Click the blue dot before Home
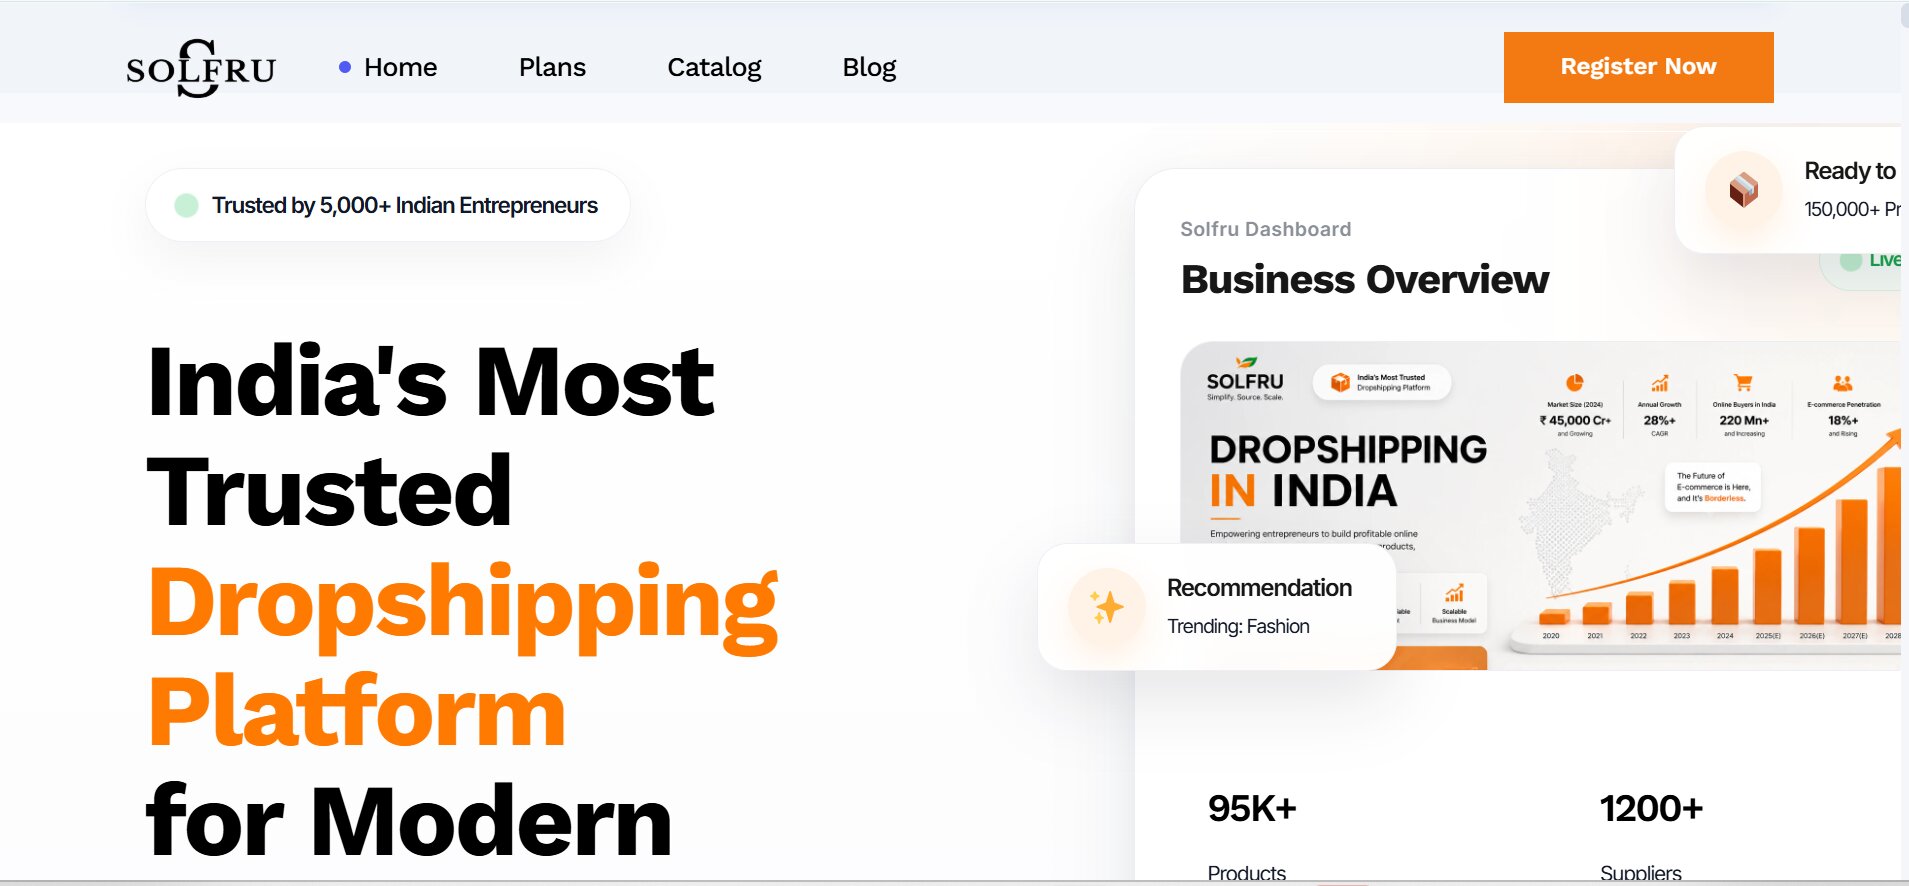 (345, 67)
